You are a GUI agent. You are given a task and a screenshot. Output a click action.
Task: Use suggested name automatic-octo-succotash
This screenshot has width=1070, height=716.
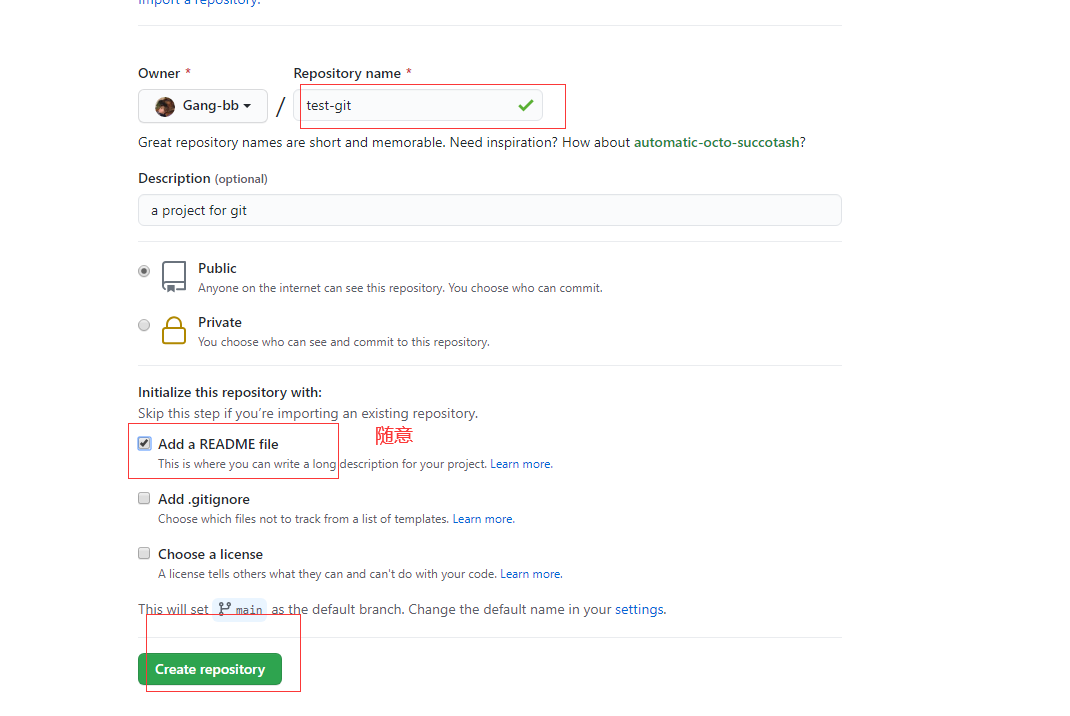(717, 143)
